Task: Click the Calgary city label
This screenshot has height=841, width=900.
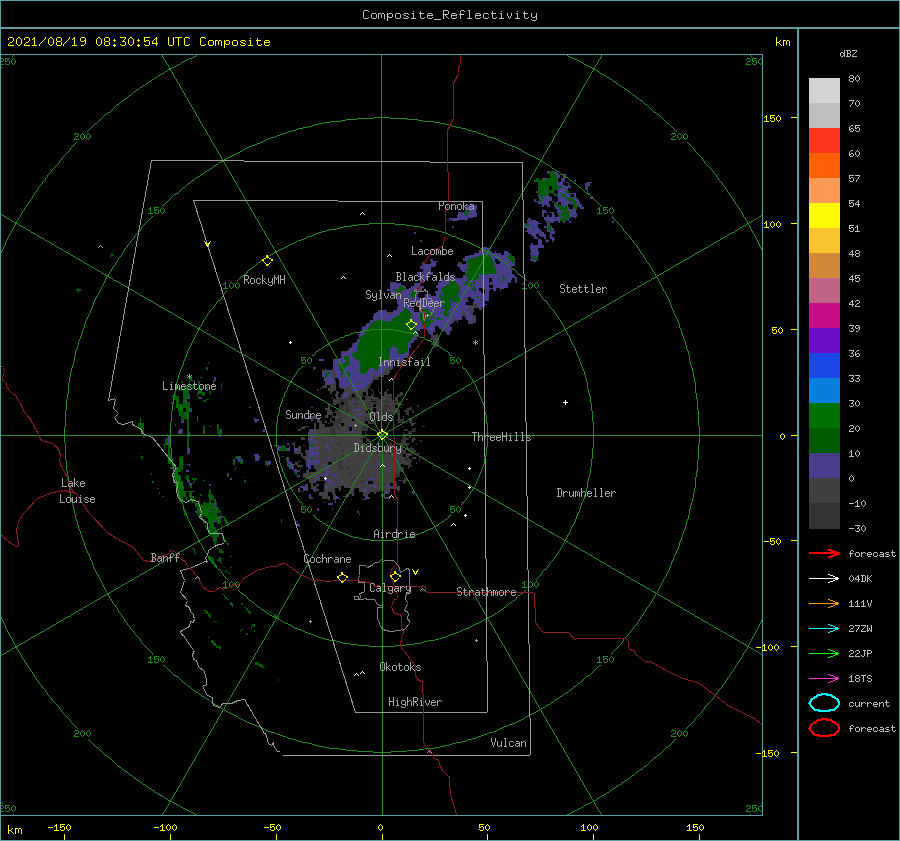Action: coord(390,588)
